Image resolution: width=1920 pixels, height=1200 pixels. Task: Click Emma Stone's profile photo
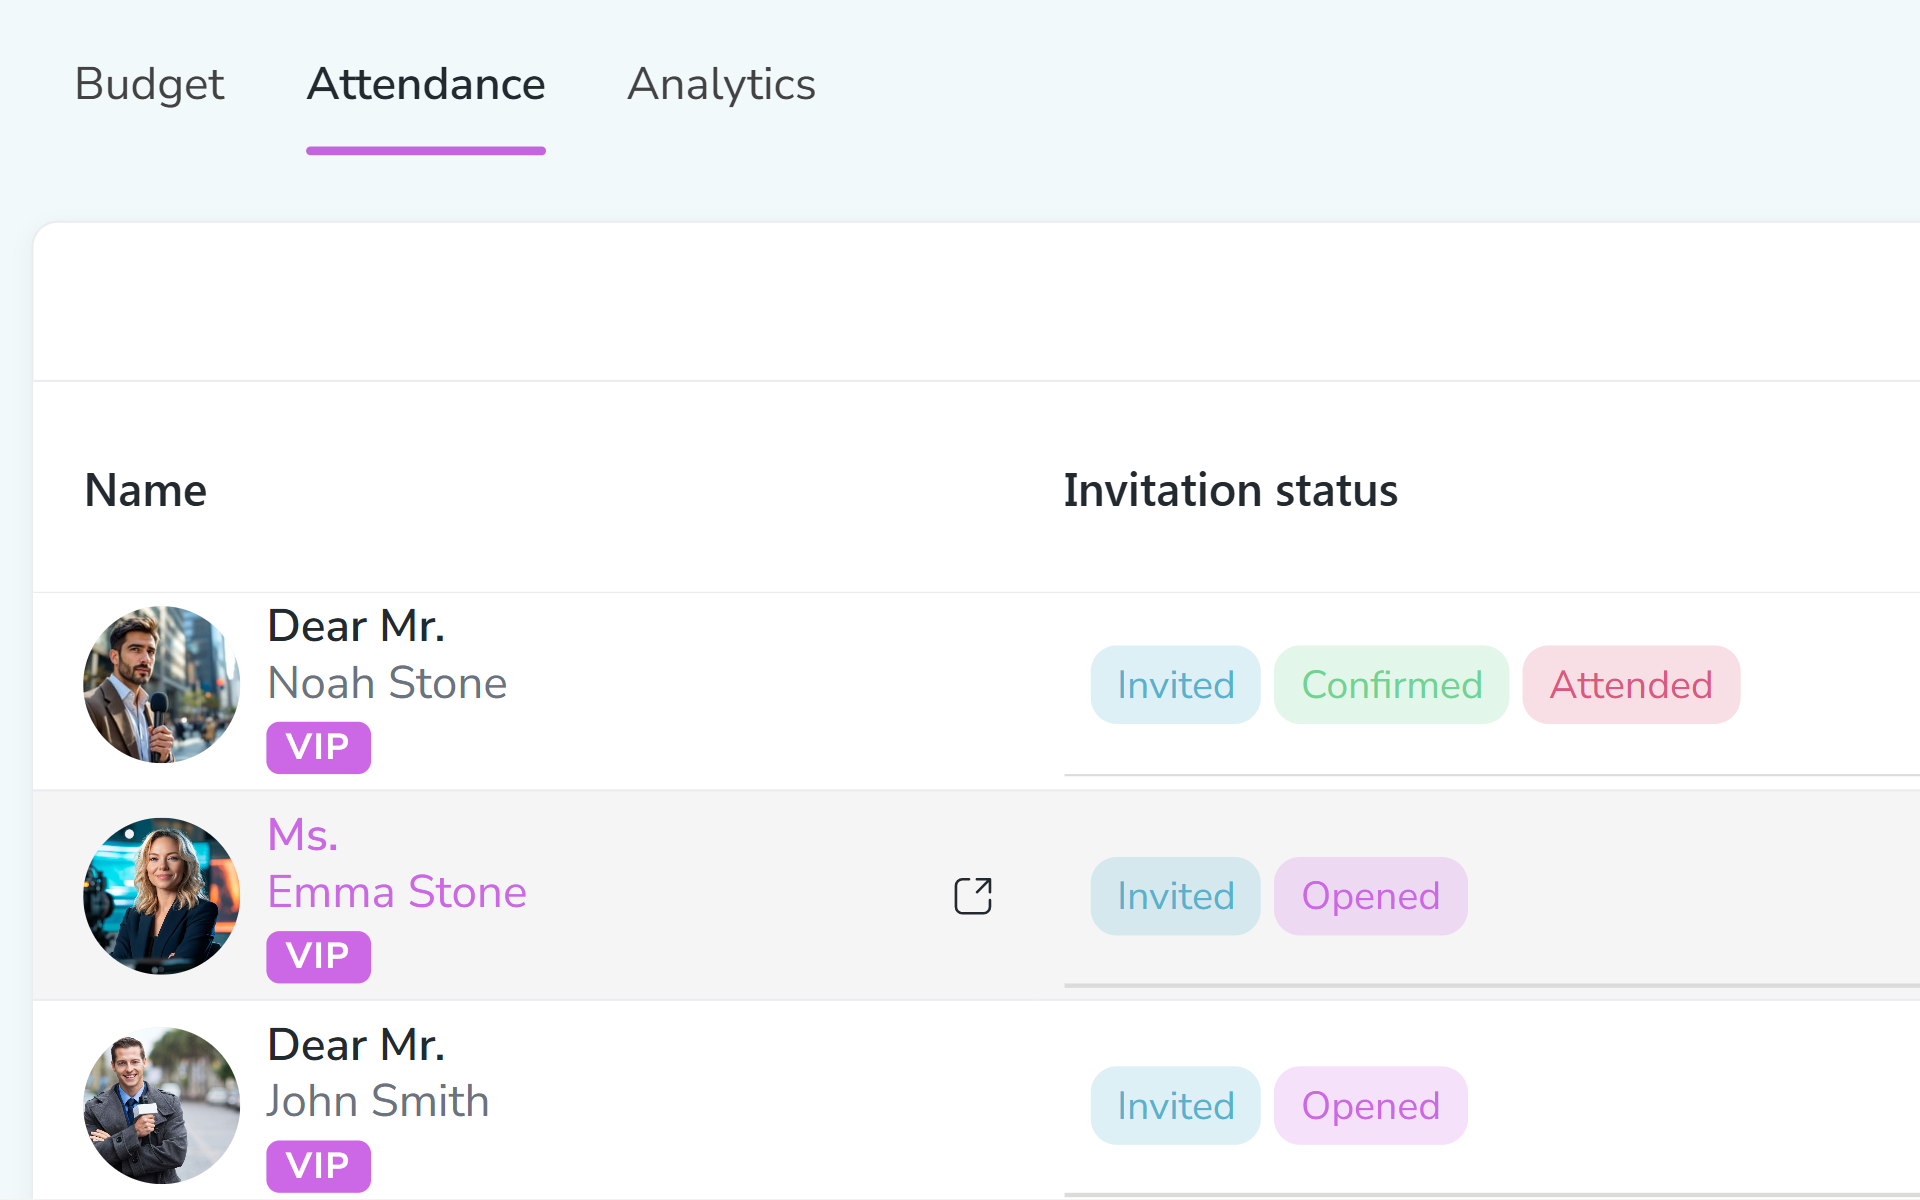coord(161,896)
